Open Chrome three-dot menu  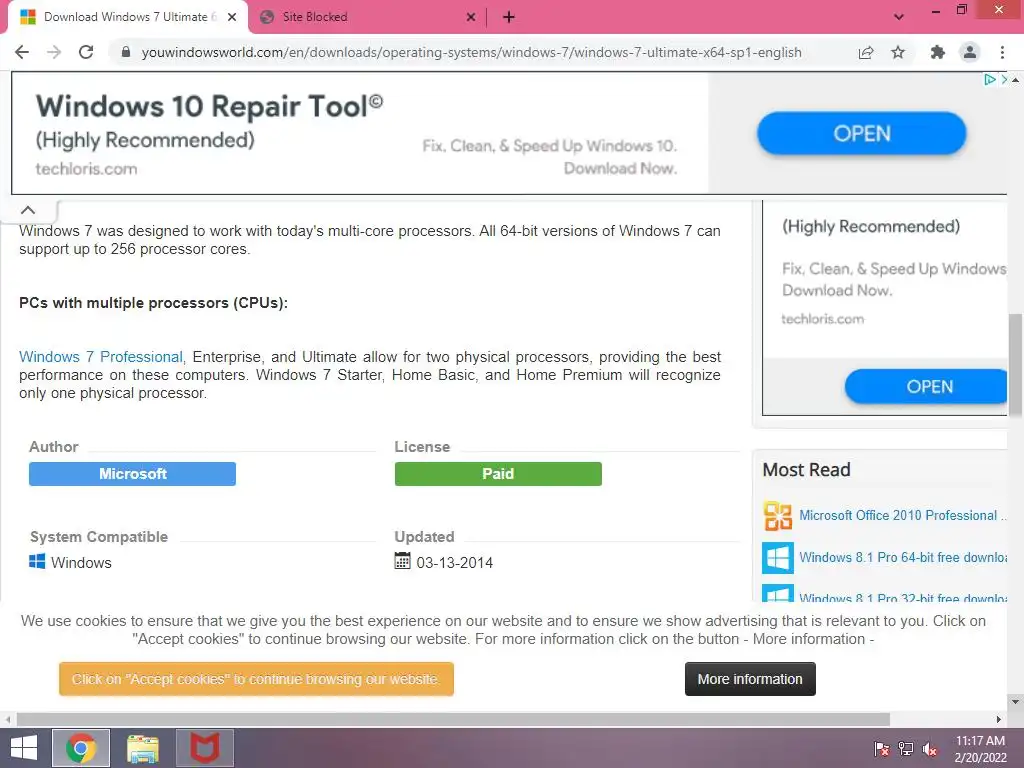(x=1002, y=52)
